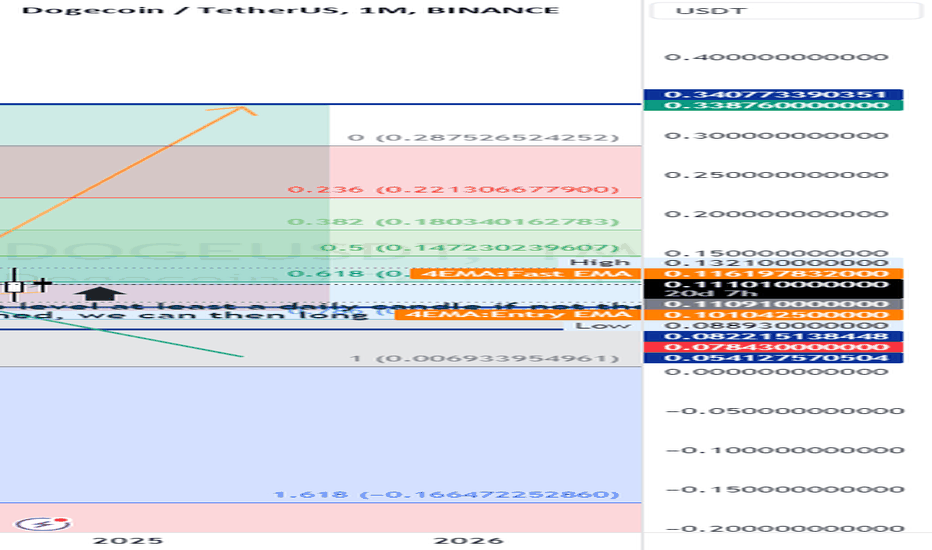The height and width of the screenshot is (550, 932).
Task: Click the Low price line label
Action: pos(603,325)
